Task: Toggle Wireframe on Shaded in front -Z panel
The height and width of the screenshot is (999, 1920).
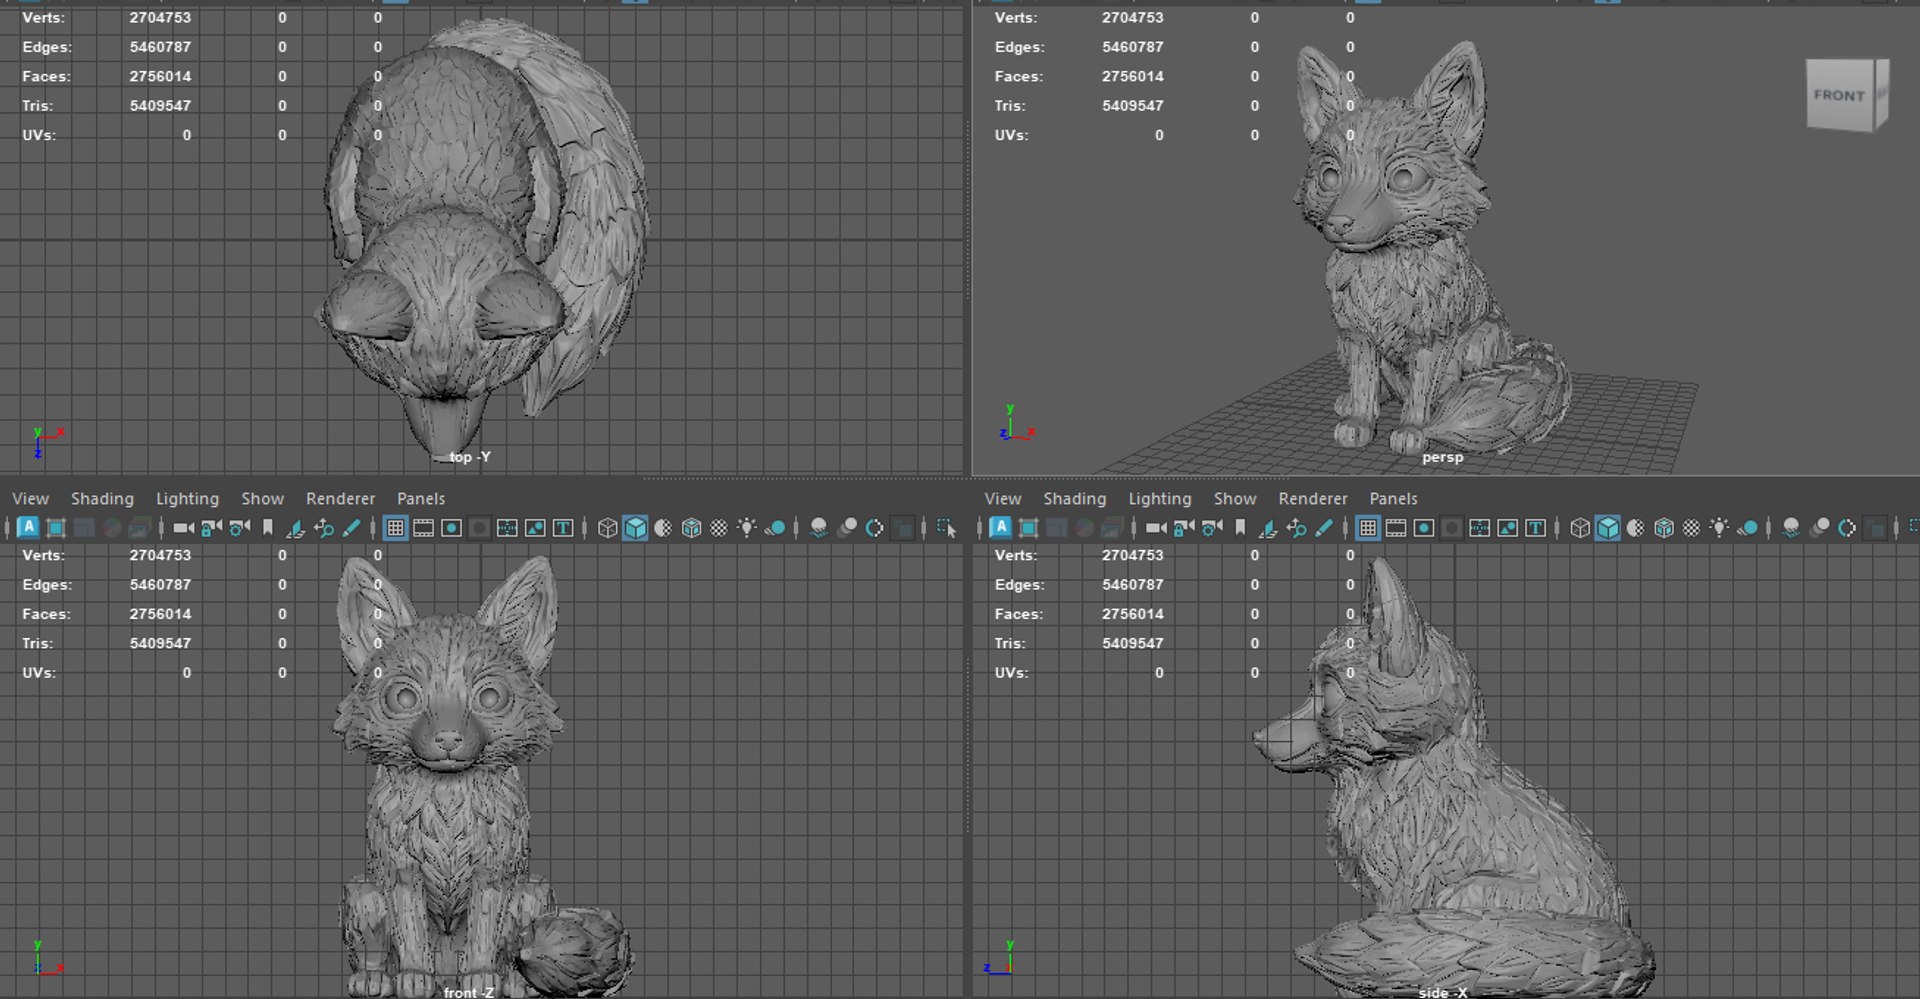Action: click(x=691, y=528)
